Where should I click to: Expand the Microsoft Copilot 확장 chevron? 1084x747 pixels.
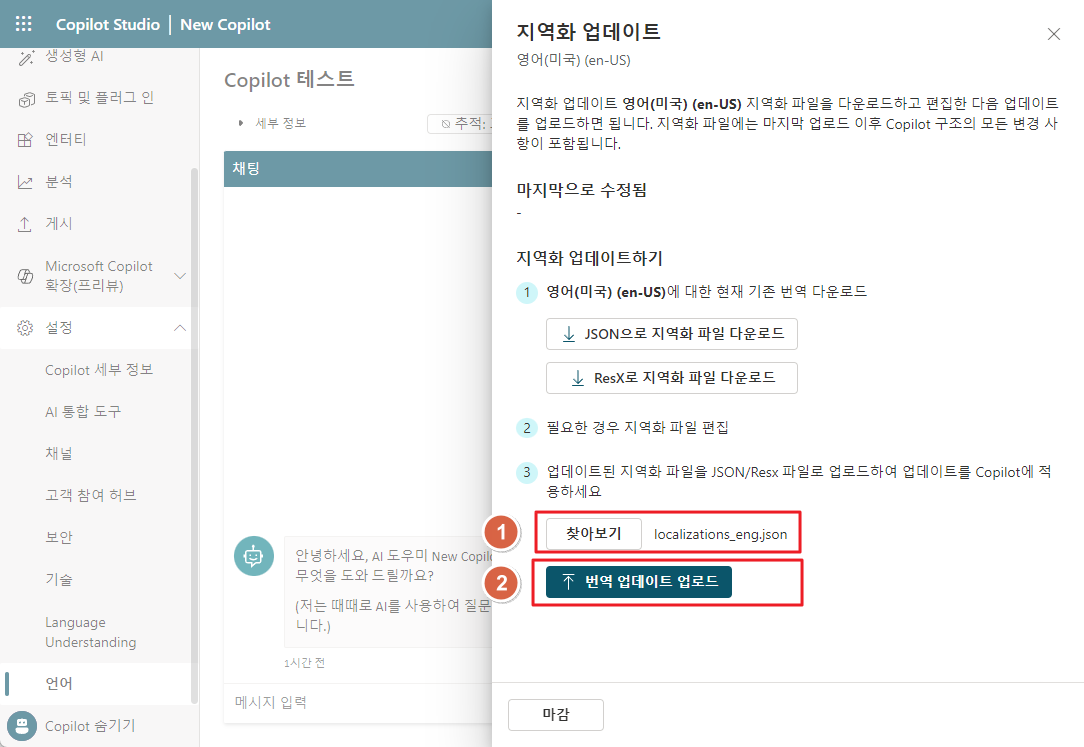pyautogui.click(x=180, y=276)
